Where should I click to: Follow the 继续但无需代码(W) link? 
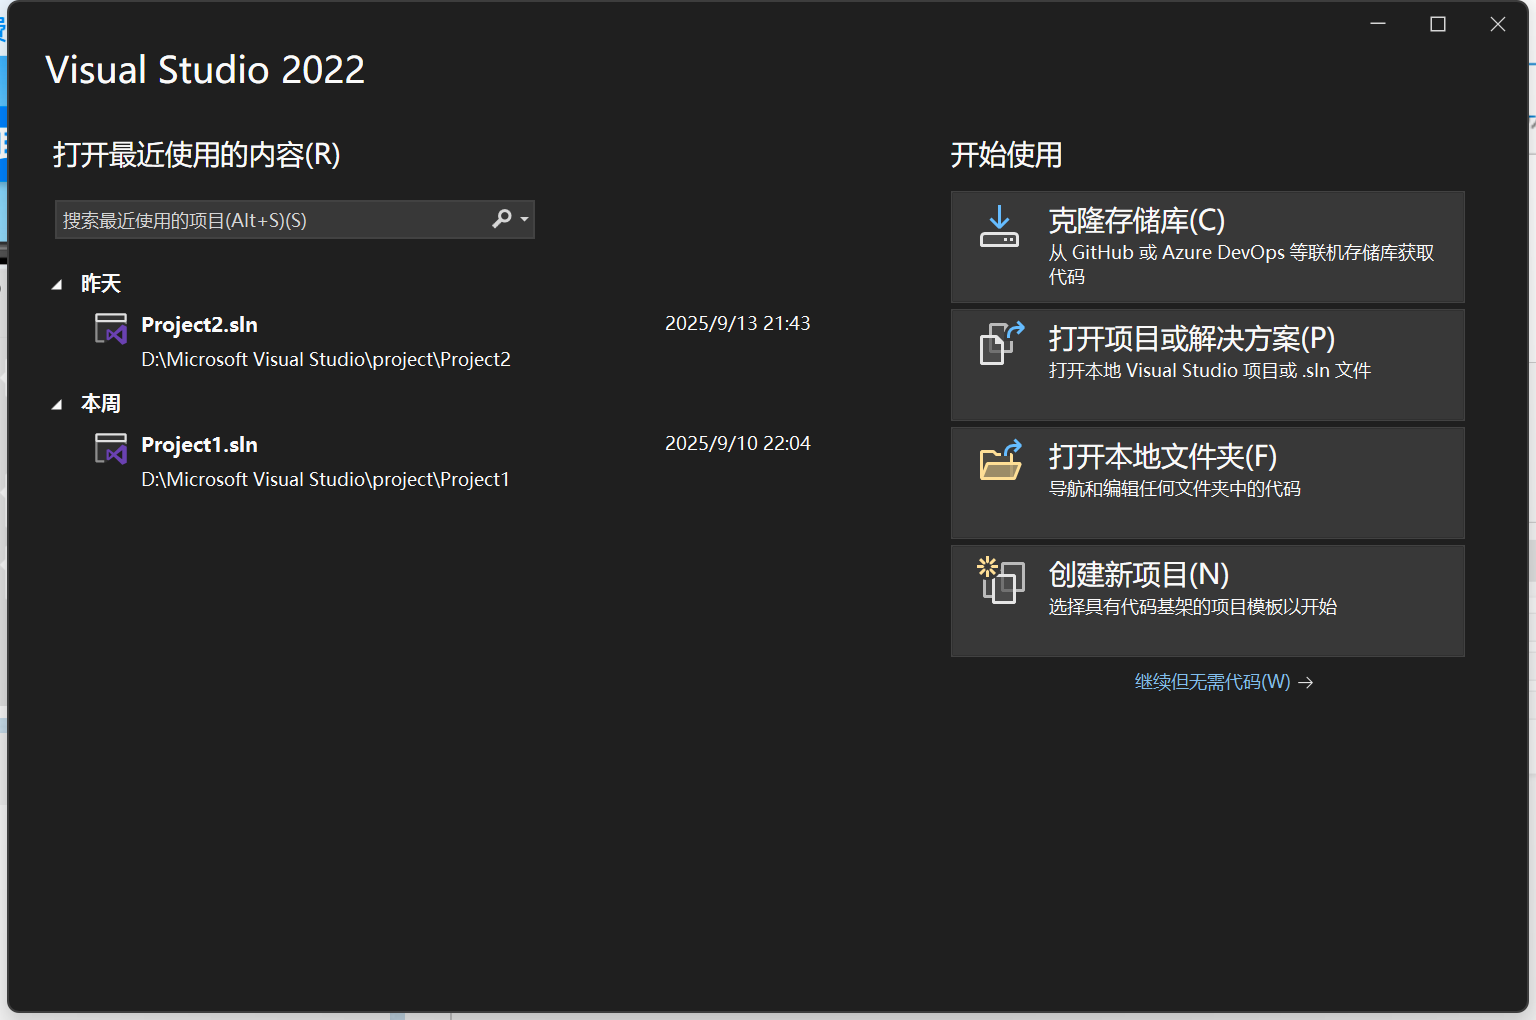1212,682
